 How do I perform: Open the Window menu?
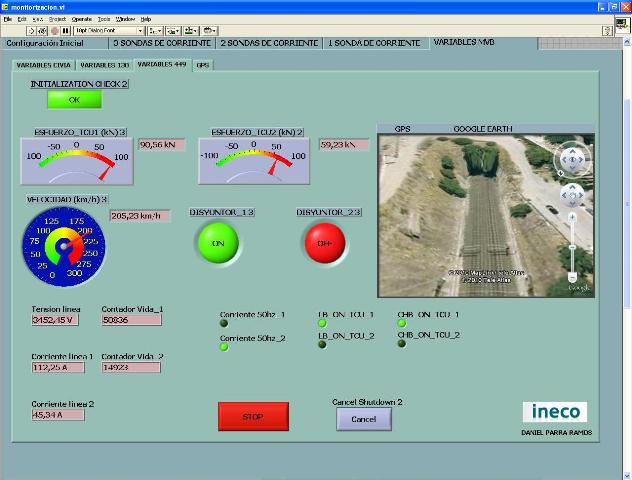[x=125, y=19]
